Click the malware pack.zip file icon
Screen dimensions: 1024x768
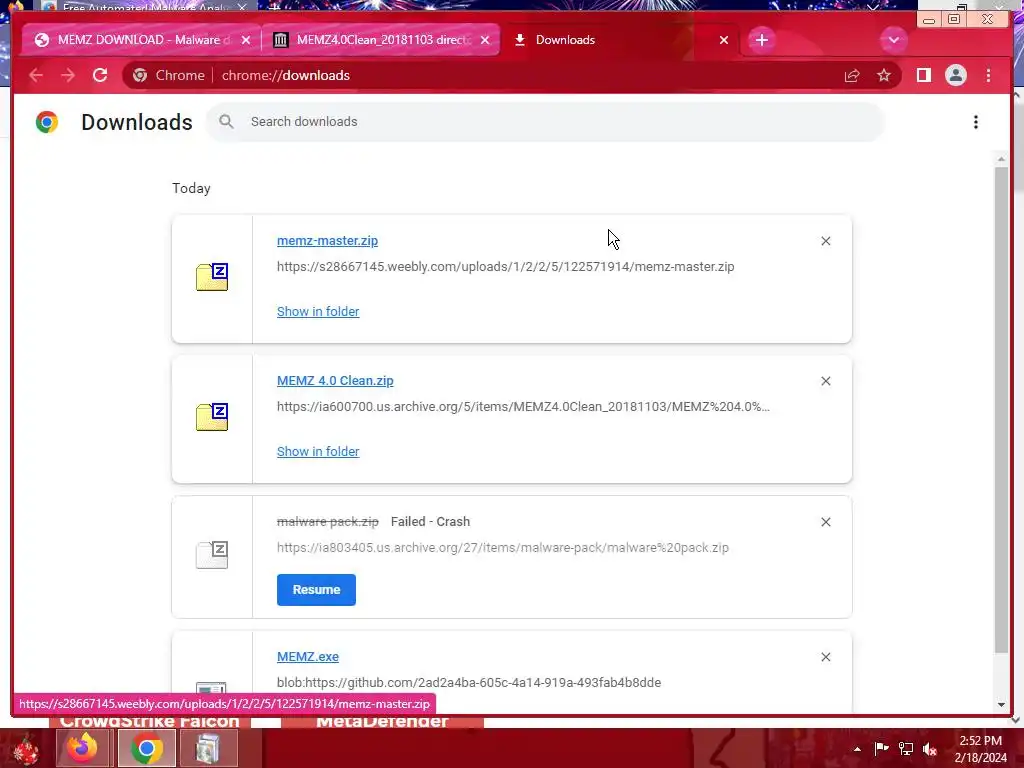212,555
